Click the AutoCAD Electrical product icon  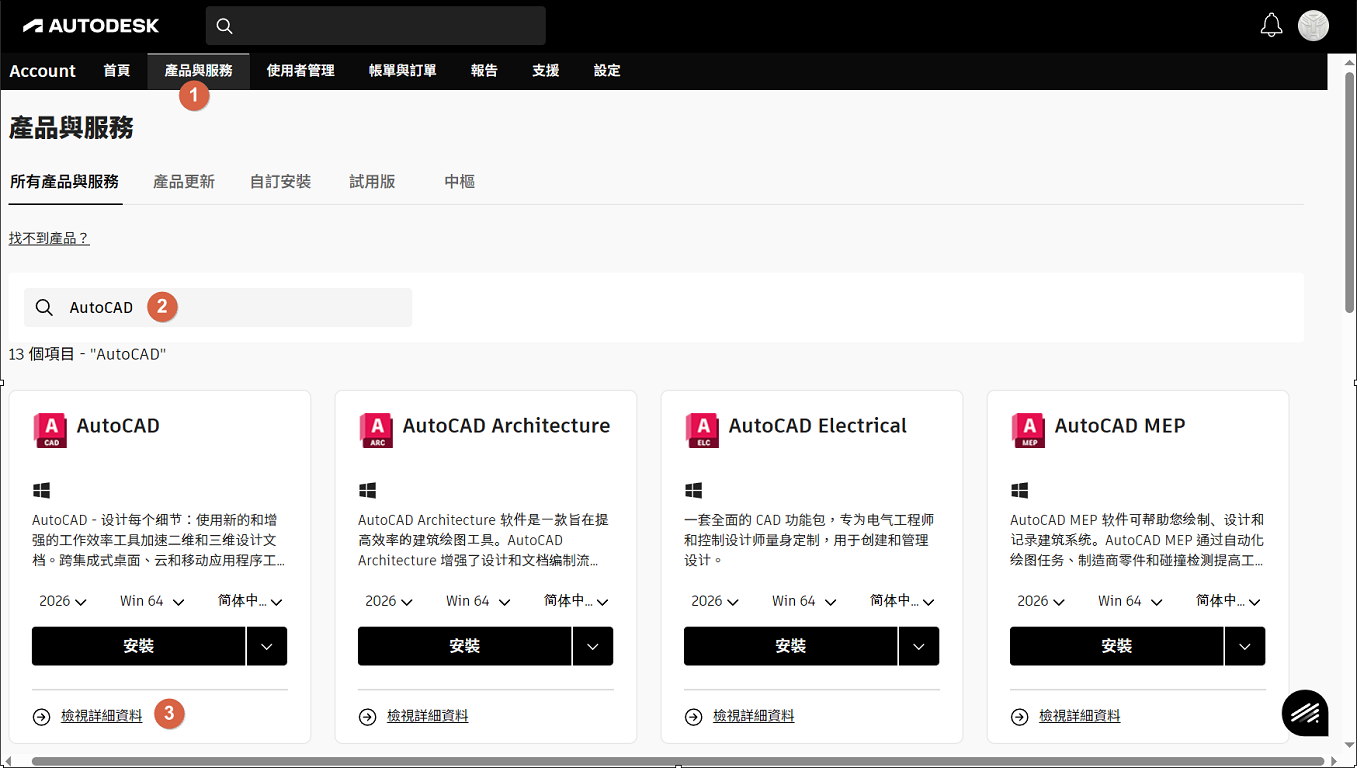[702, 430]
